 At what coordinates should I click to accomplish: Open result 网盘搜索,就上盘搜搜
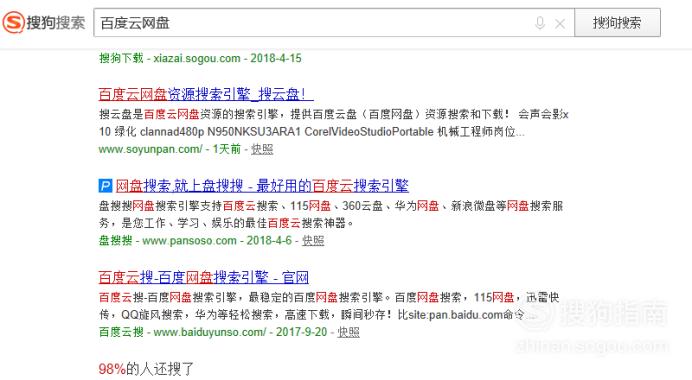point(262,186)
